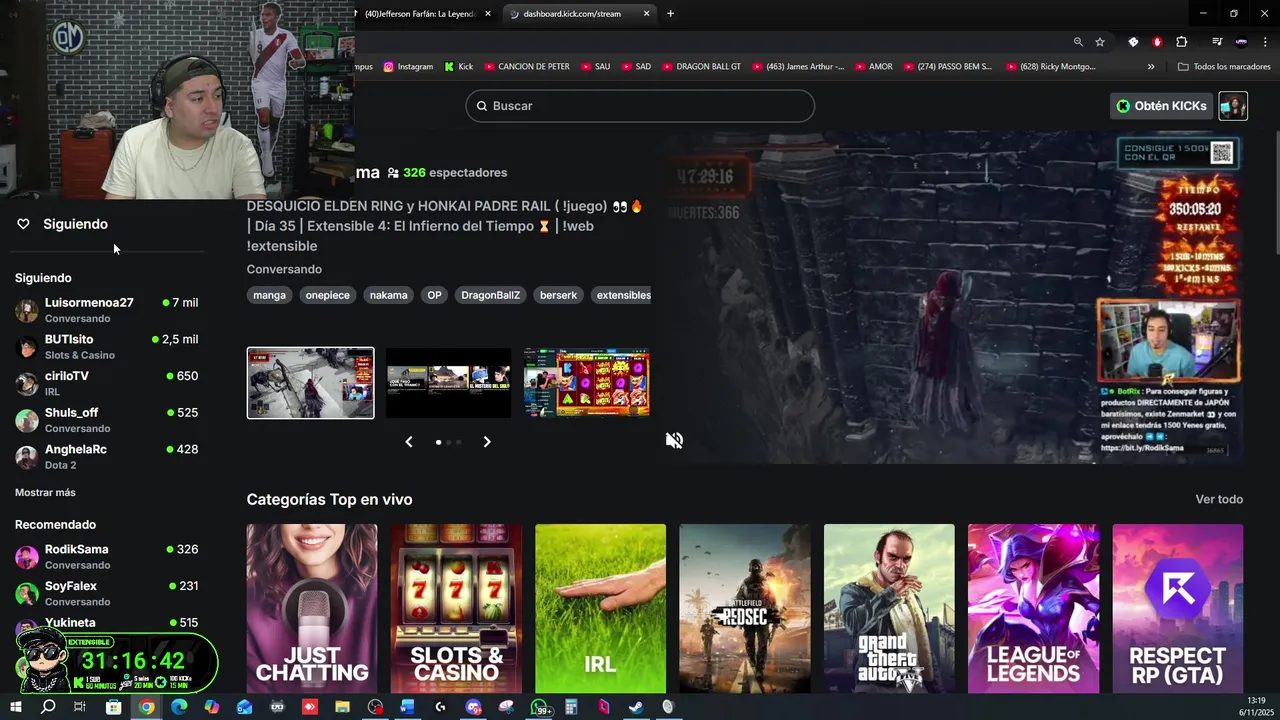Open a new browser tab
The width and height of the screenshot is (1280, 720).
pyautogui.click(x=670, y=13)
